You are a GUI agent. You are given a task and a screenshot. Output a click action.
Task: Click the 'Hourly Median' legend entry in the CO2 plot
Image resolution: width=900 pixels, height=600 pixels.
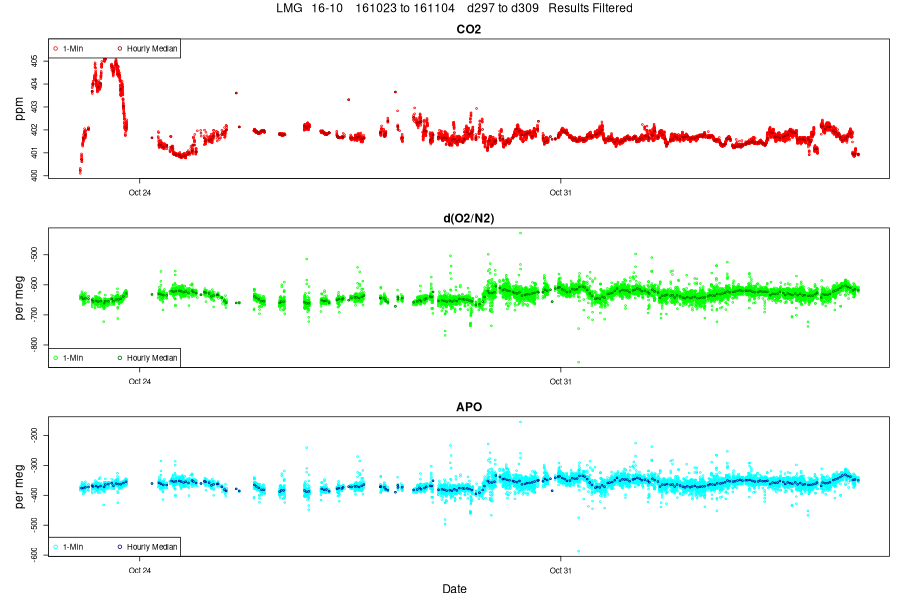tap(152, 49)
